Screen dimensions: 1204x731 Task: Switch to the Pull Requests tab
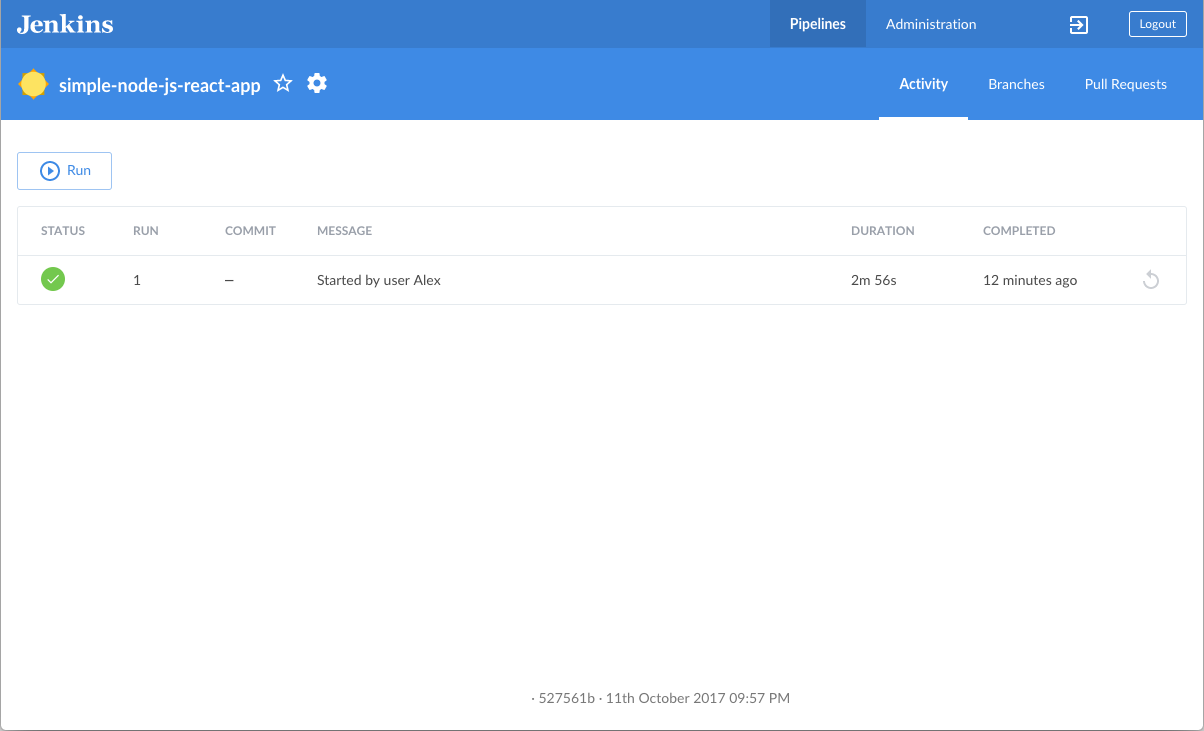1125,84
